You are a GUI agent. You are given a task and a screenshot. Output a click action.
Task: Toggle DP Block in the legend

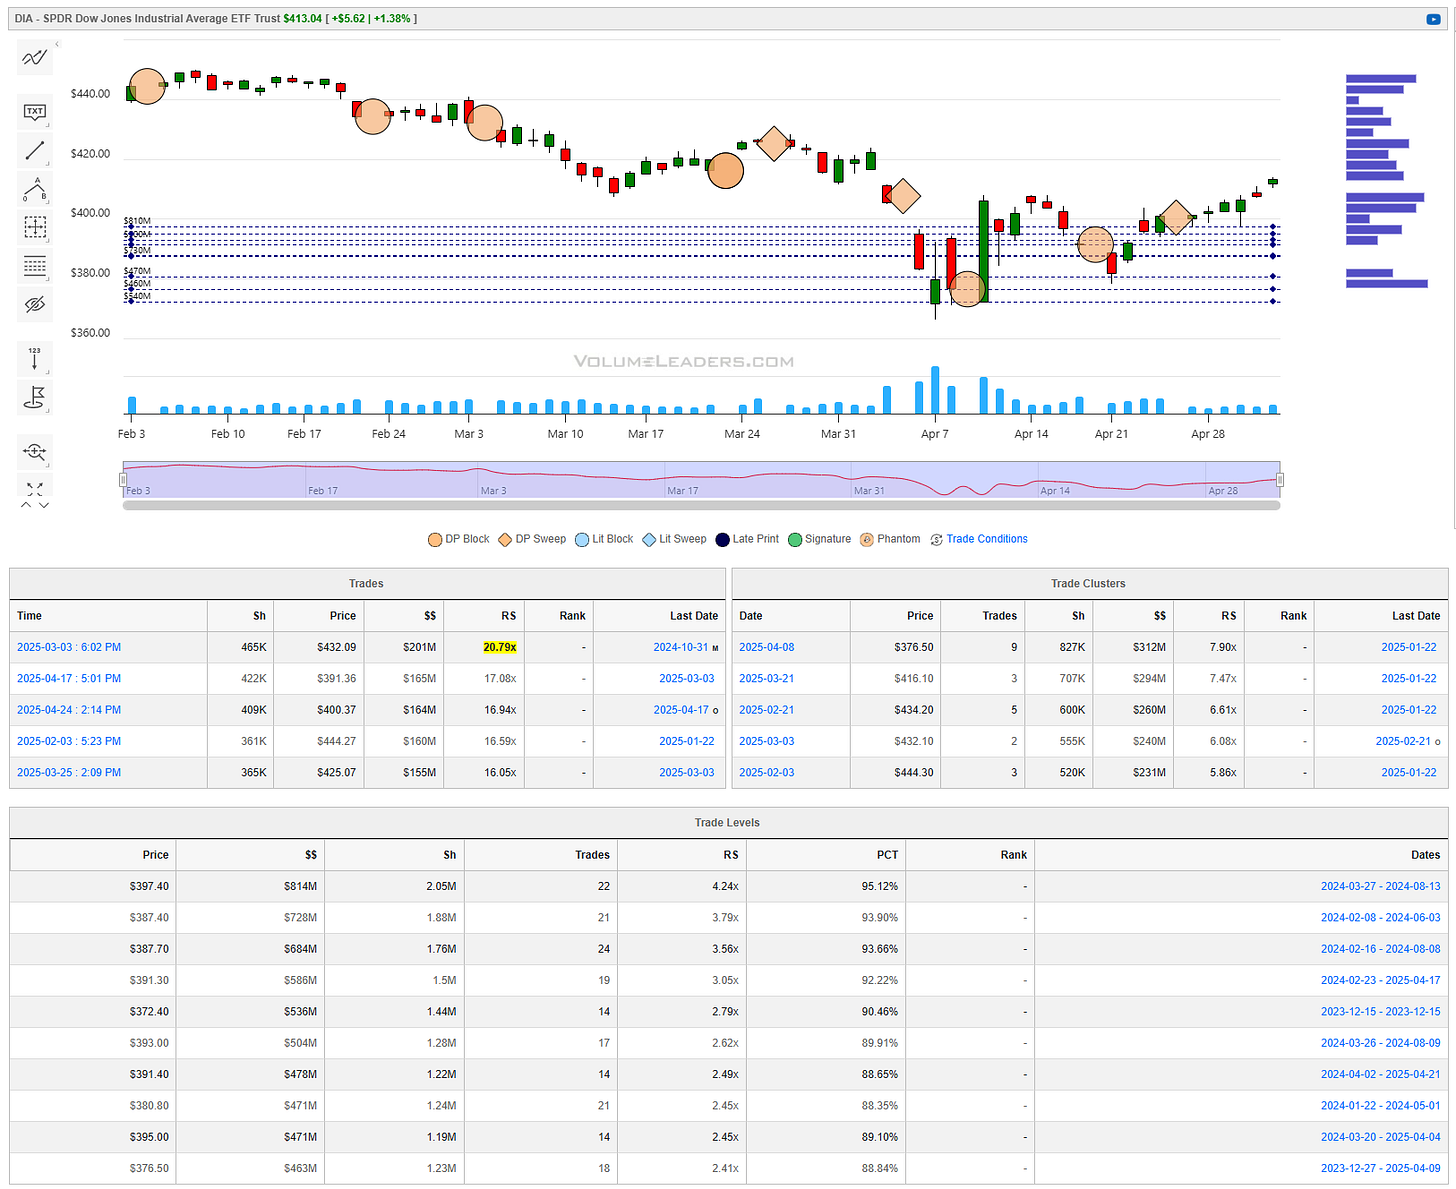click(x=458, y=539)
